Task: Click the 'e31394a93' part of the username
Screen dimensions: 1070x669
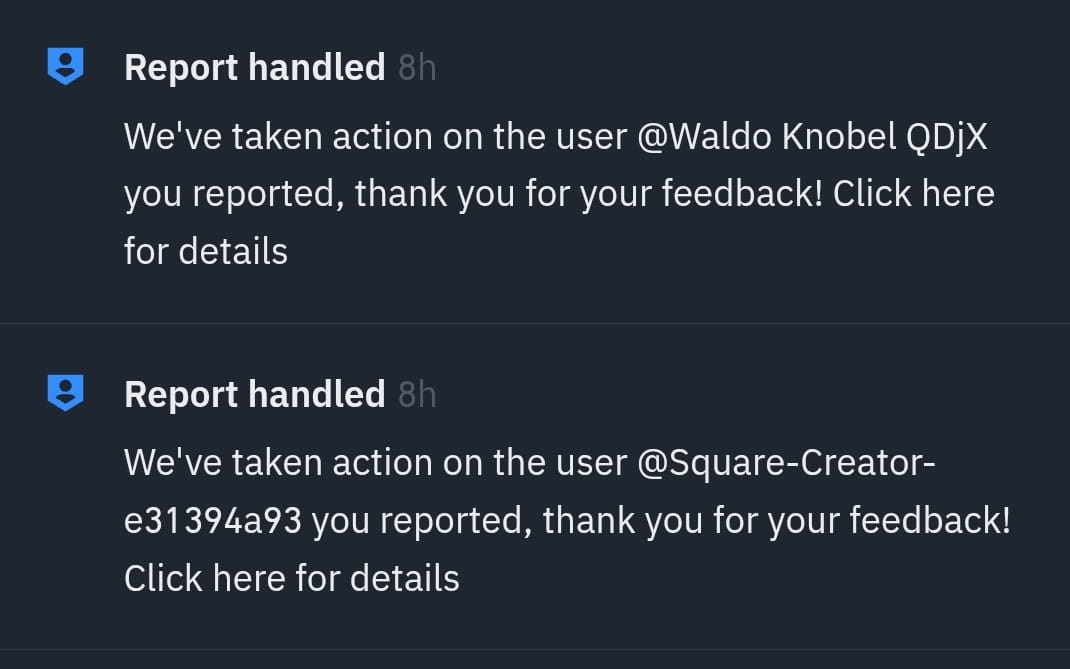Action: pyautogui.click(x=213, y=521)
